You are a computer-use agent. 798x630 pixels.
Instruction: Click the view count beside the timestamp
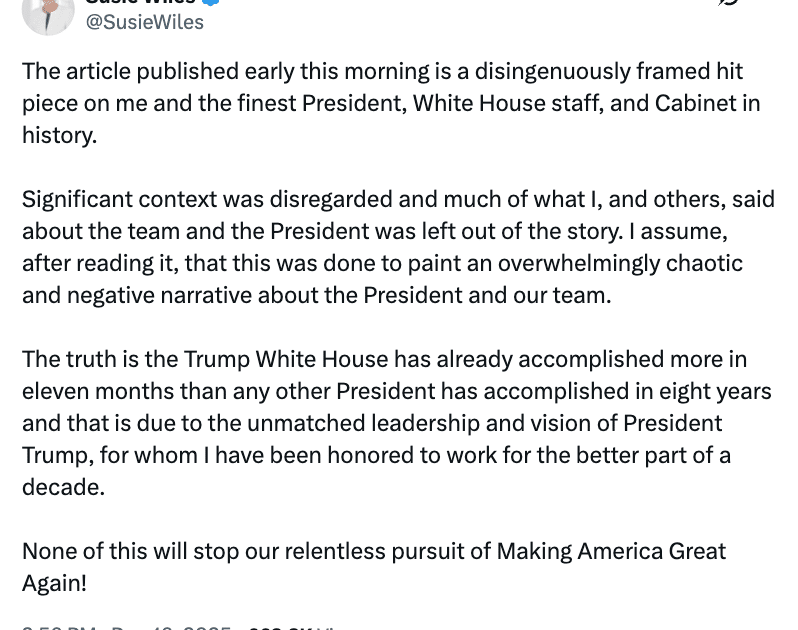click(x=290, y=626)
